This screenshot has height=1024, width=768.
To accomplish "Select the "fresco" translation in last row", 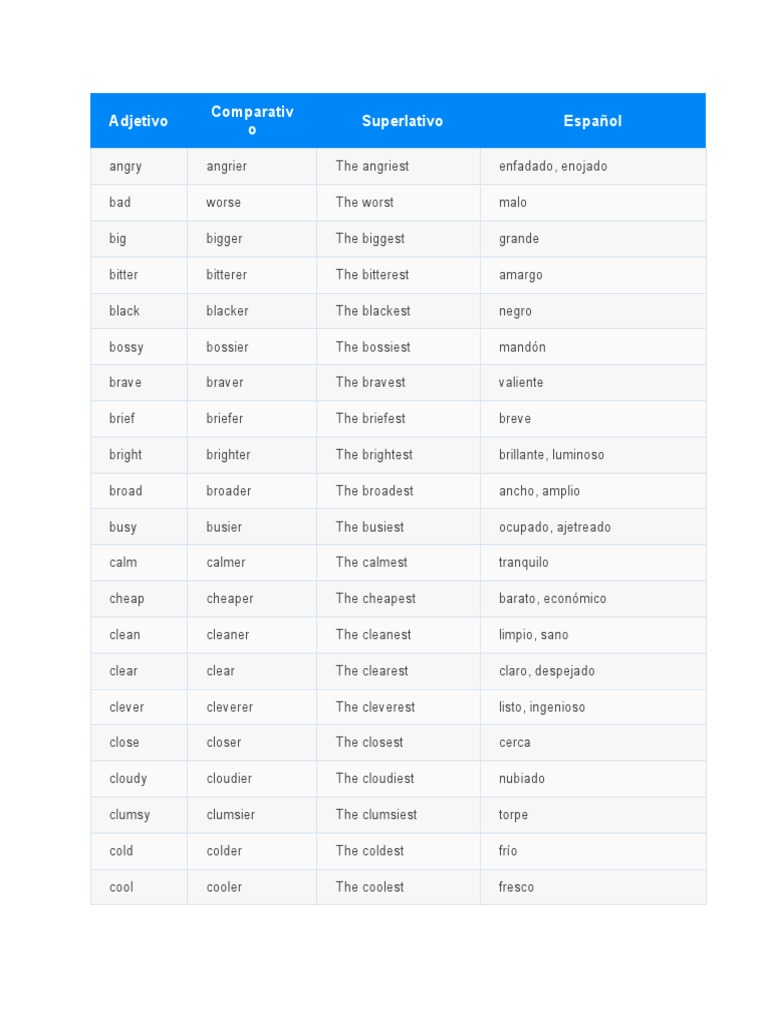I will point(516,887).
